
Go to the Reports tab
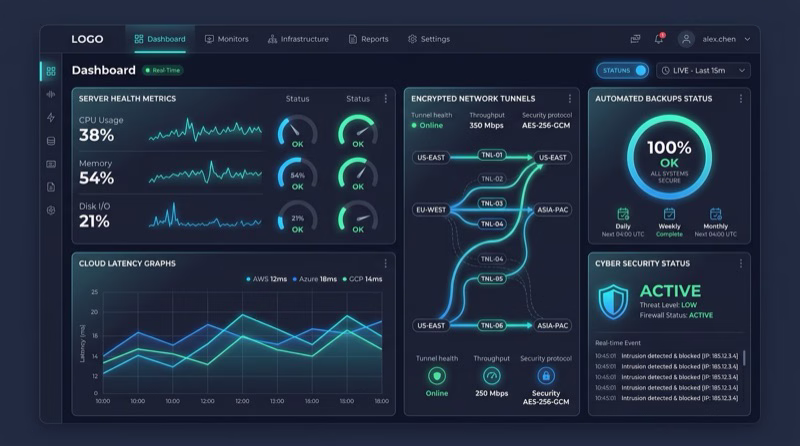pos(368,39)
